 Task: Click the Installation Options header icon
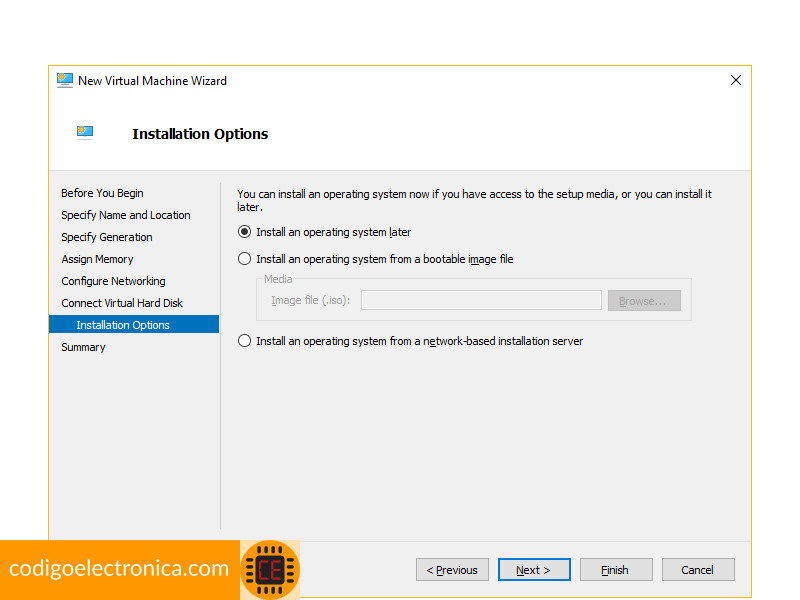[85, 133]
